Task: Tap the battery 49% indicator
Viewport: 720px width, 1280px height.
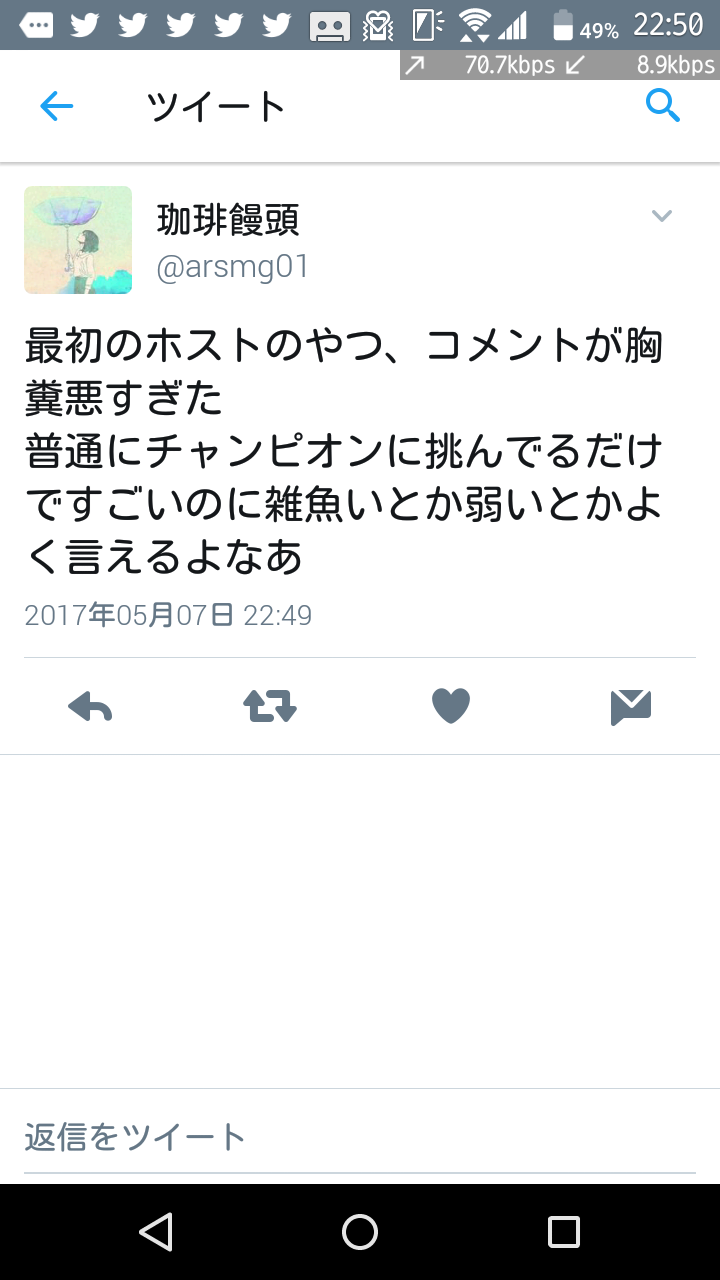Action: (586, 26)
